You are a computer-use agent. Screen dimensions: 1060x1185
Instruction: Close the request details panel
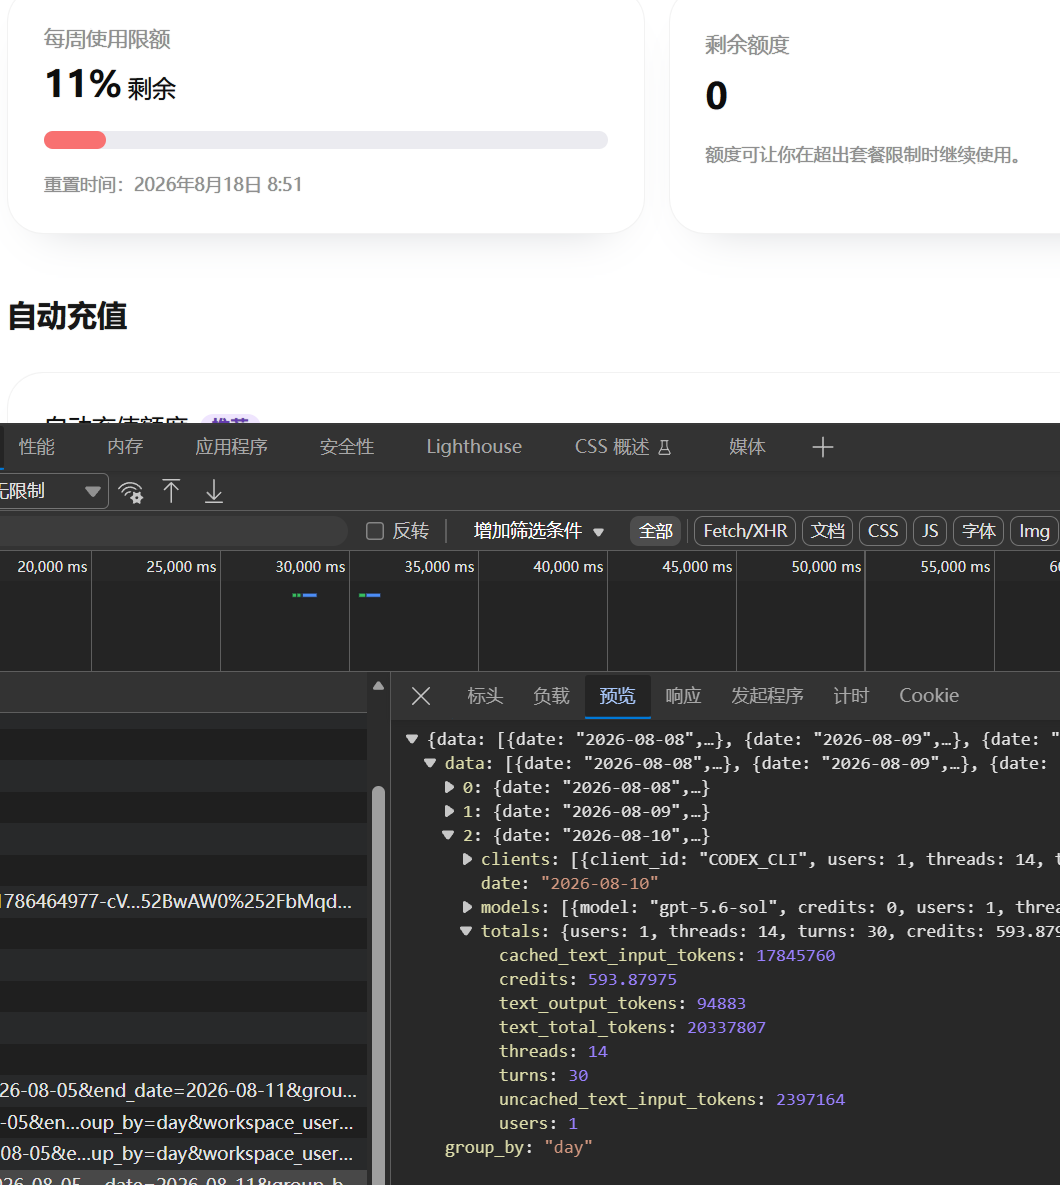coord(421,695)
